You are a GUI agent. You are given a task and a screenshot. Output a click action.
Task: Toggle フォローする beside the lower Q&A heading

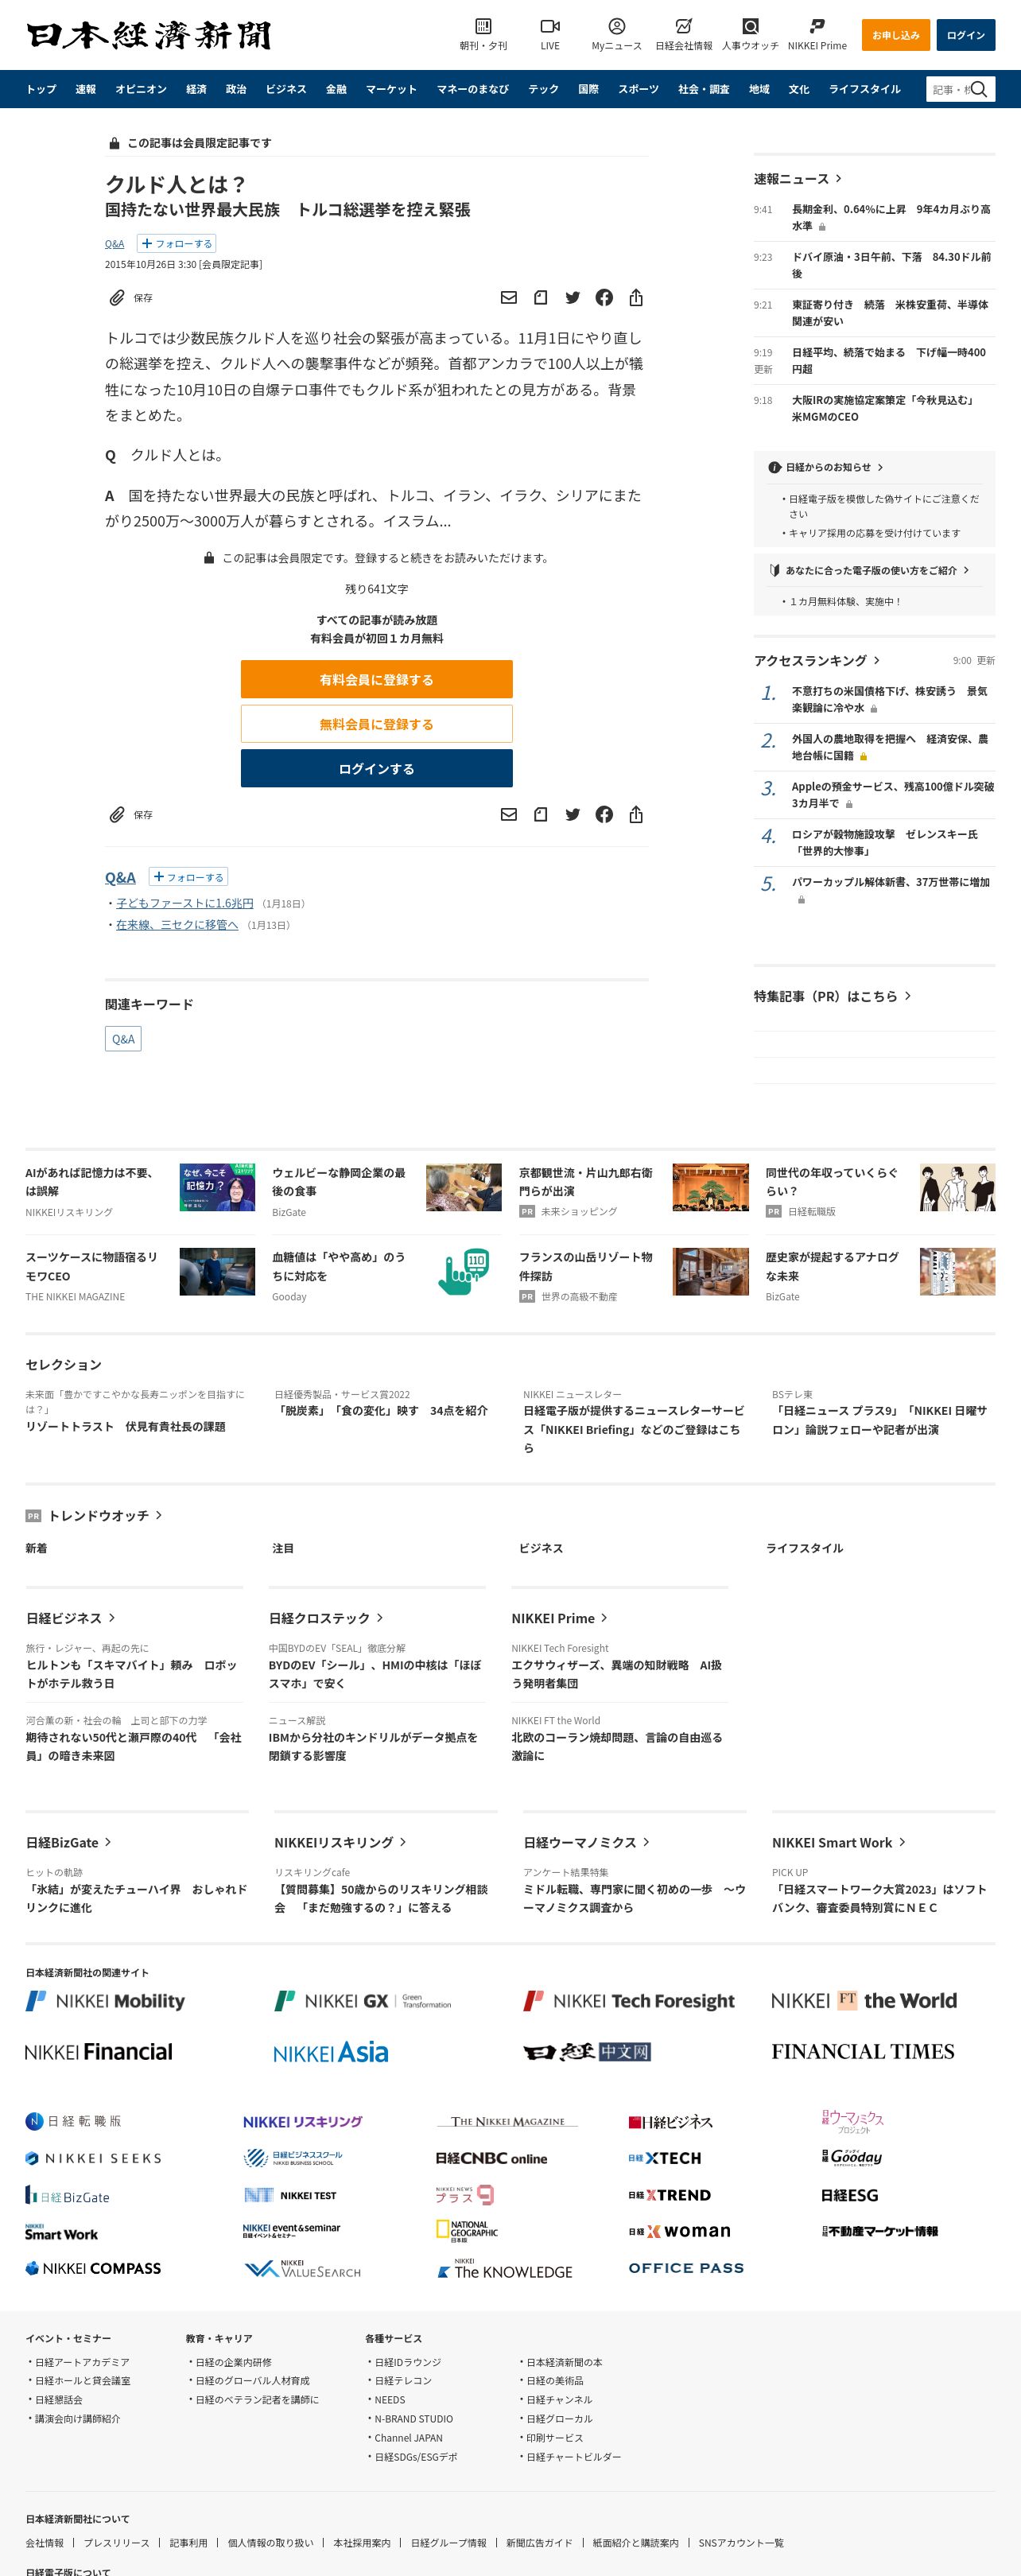click(x=188, y=877)
